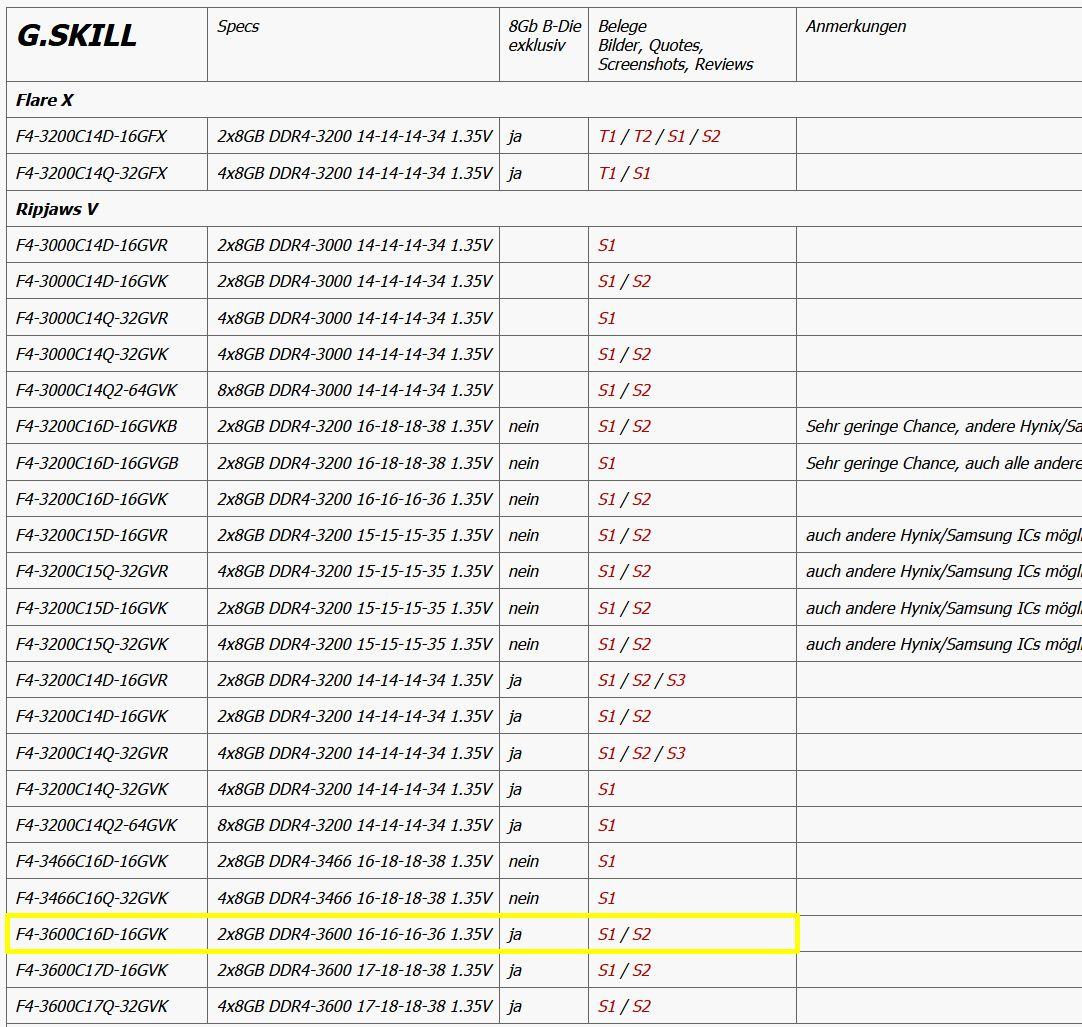Click model name F4-3000C14Q2-64GVK
The image size is (1082, 1027).
pyautogui.click(x=97, y=390)
